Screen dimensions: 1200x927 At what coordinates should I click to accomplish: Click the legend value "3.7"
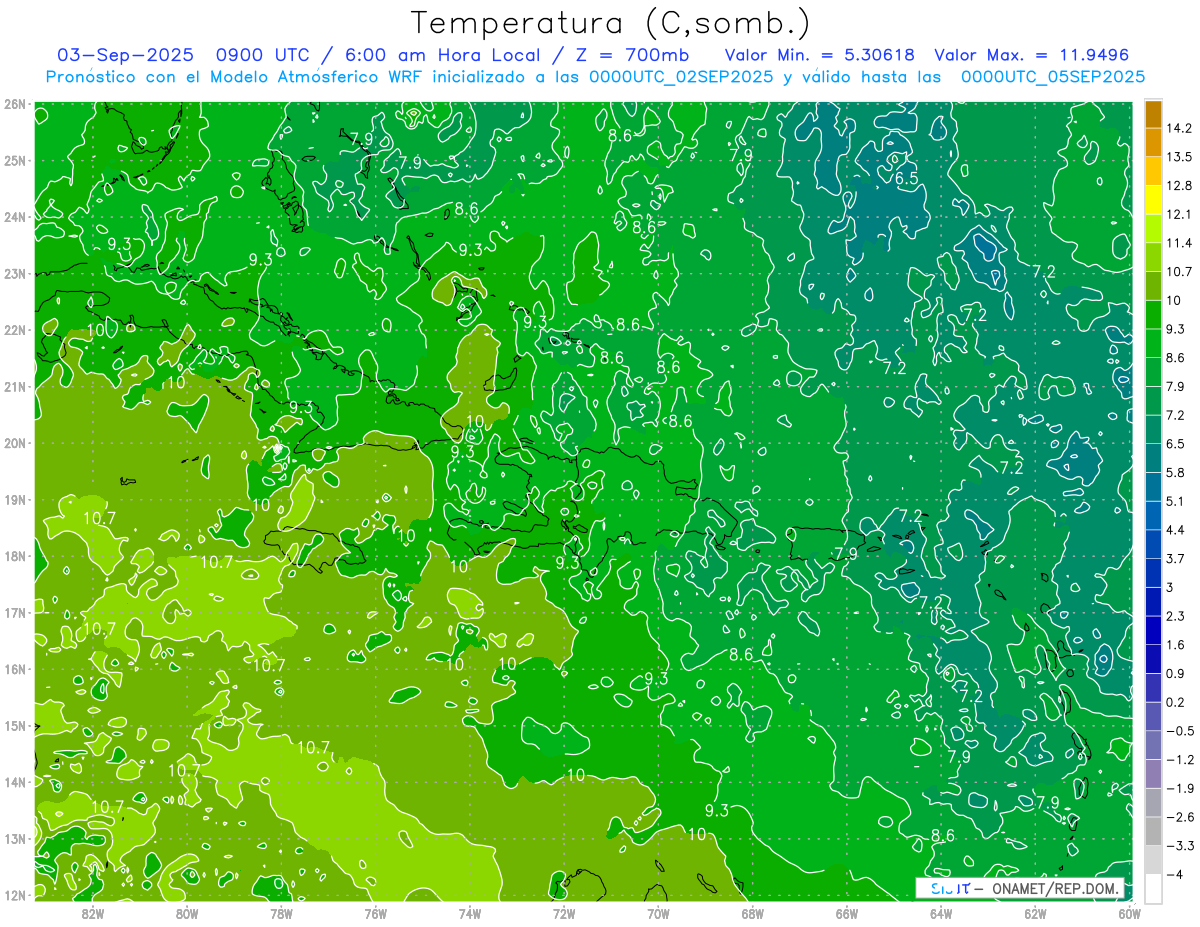(1175, 558)
